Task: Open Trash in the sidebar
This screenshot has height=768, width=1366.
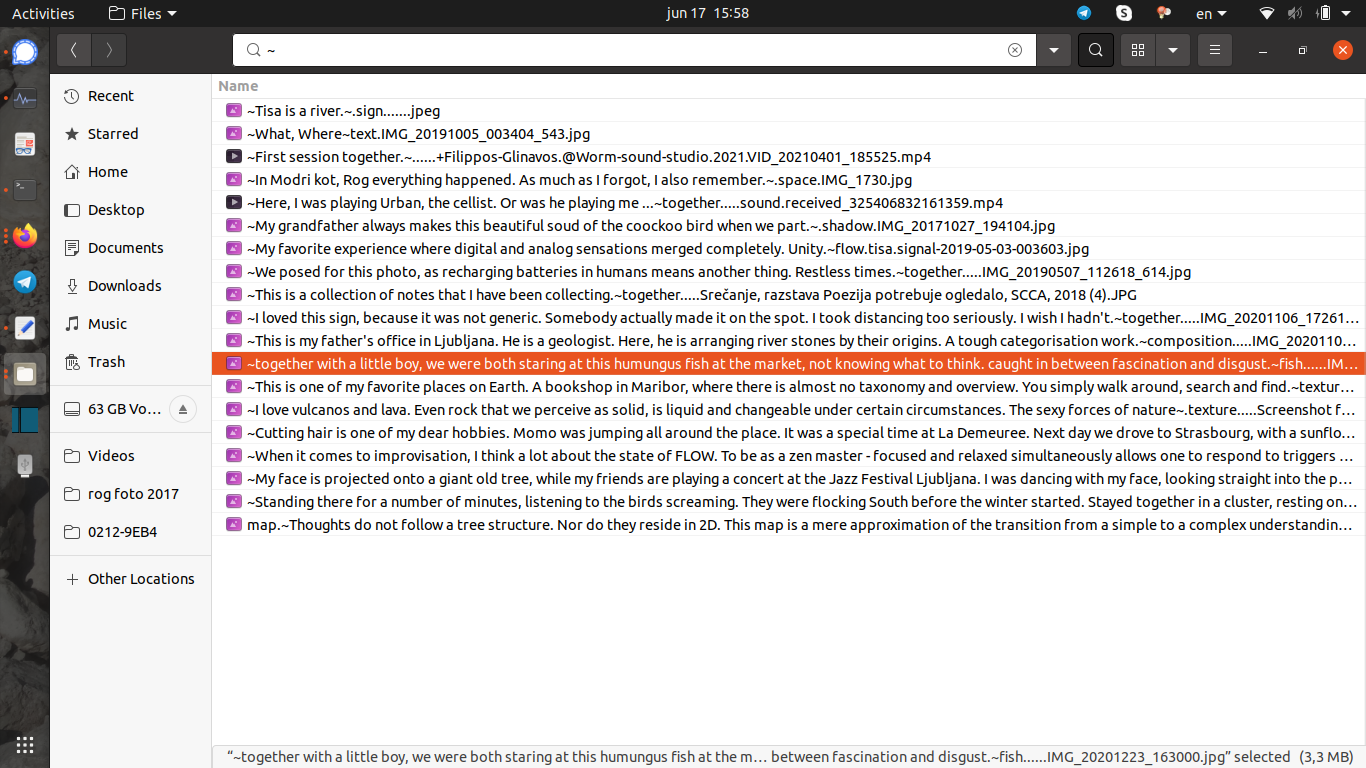Action: click(x=131, y=362)
